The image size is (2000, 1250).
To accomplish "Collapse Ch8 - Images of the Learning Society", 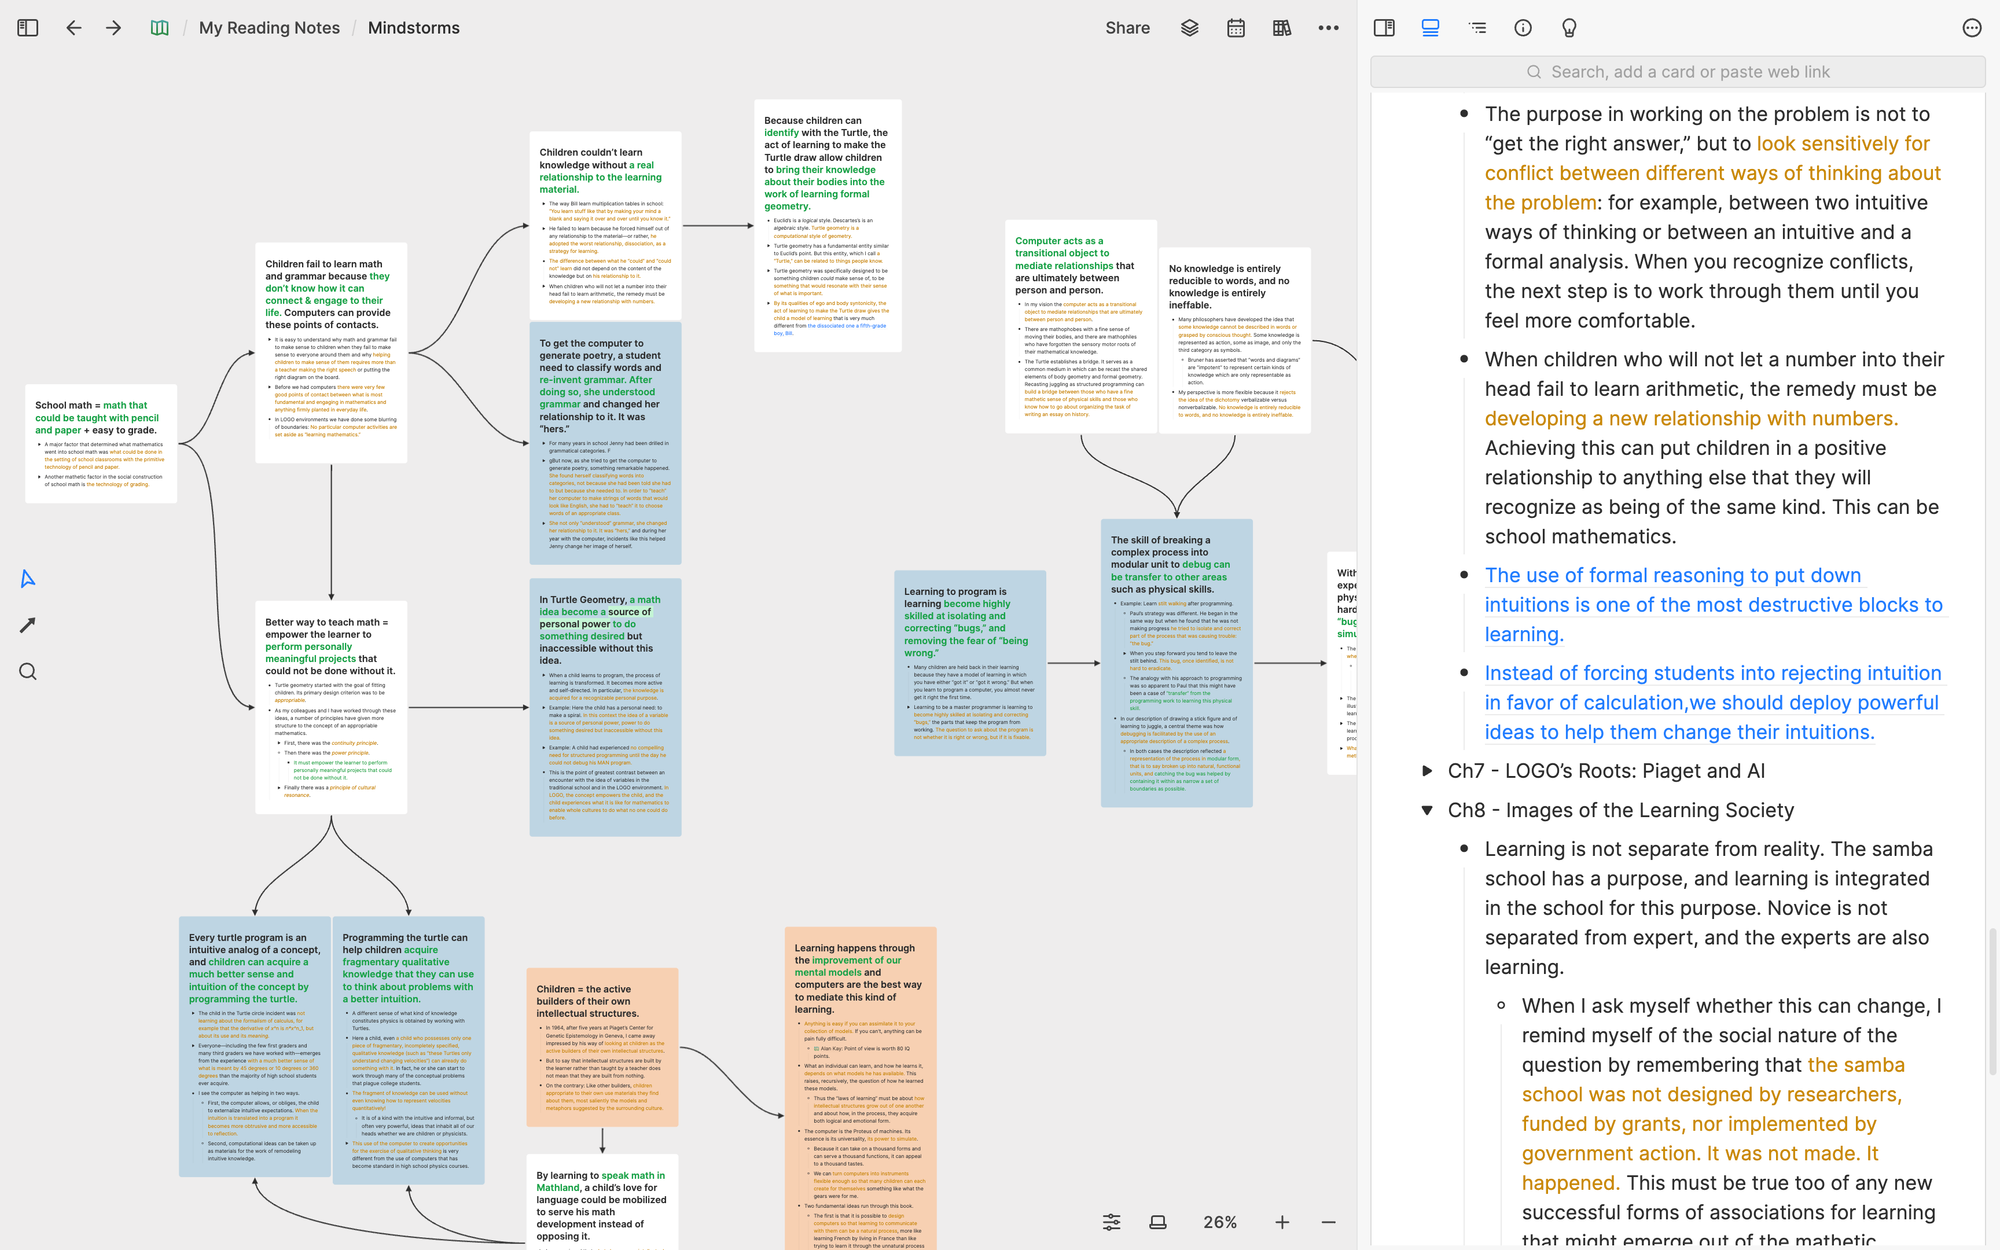I will coord(1428,810).
